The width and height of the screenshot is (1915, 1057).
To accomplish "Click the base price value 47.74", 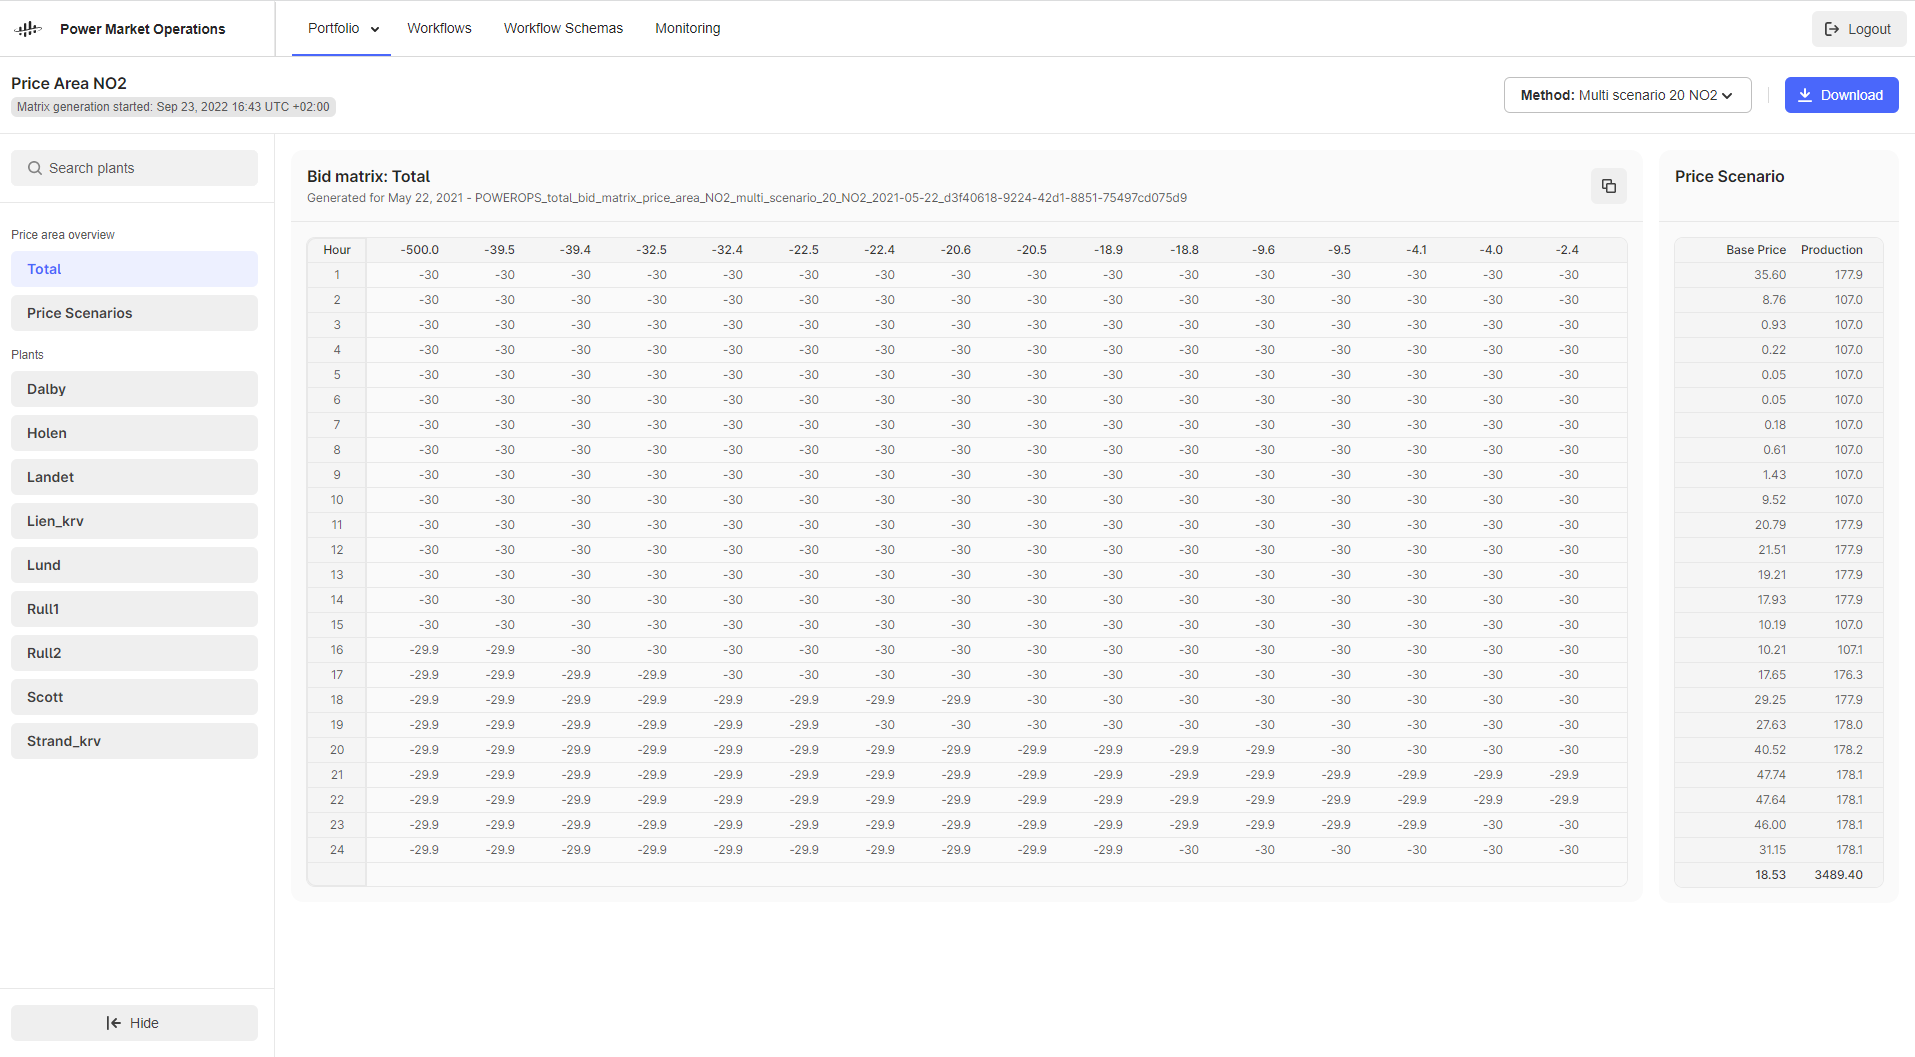I will tap(1771, 775).
